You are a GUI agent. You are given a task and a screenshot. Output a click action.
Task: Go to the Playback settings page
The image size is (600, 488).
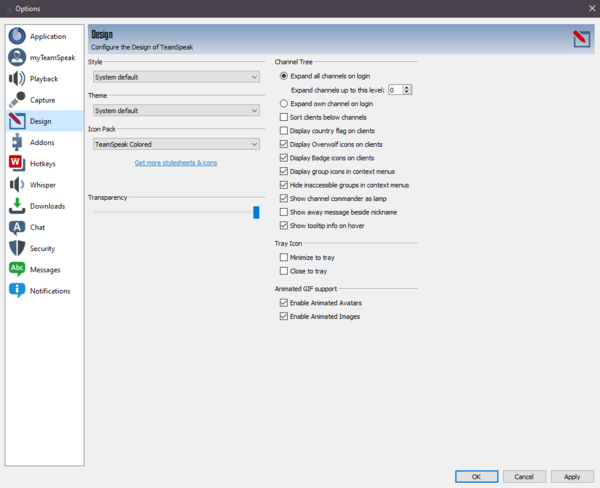pyautogui.click(x=44, y=79)
